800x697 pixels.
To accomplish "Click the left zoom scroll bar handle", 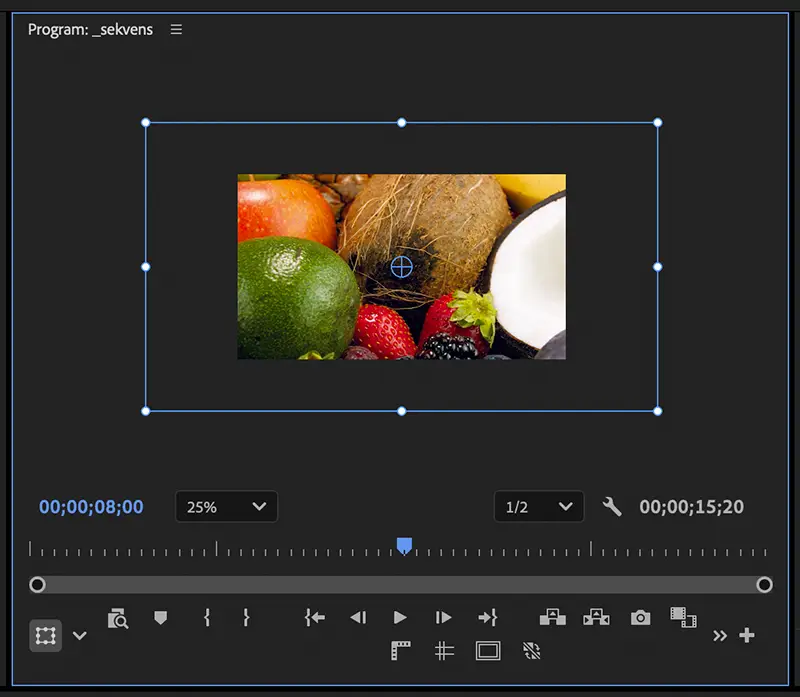I will [37, 585].
